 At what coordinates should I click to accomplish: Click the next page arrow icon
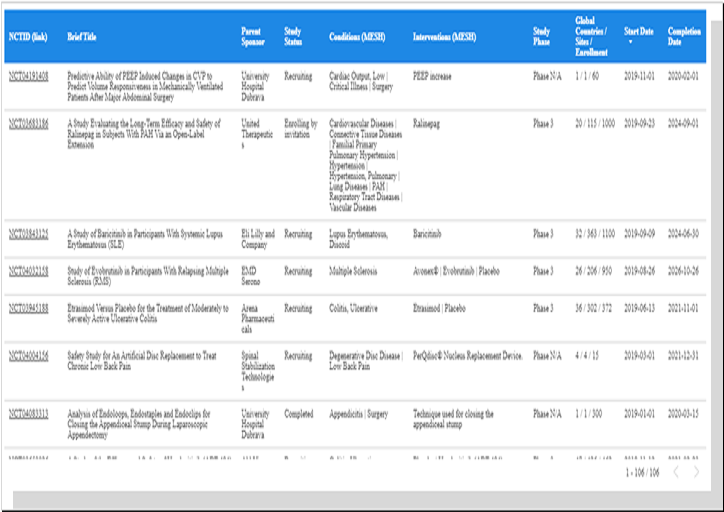pos(697,471)
